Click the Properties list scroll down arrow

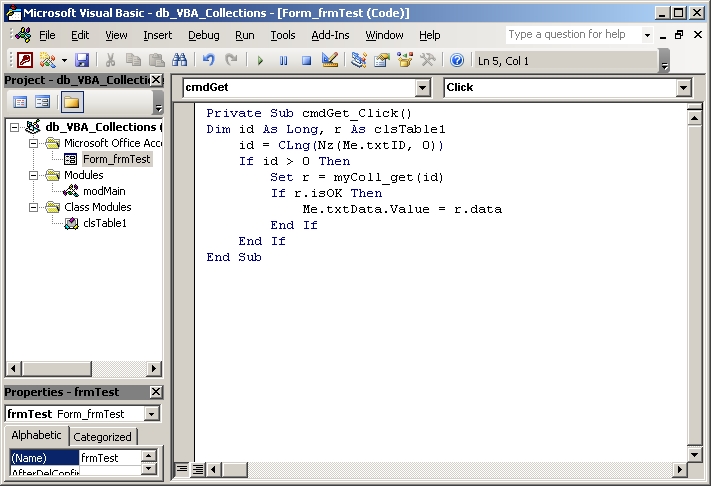click(x=149, y=468)
